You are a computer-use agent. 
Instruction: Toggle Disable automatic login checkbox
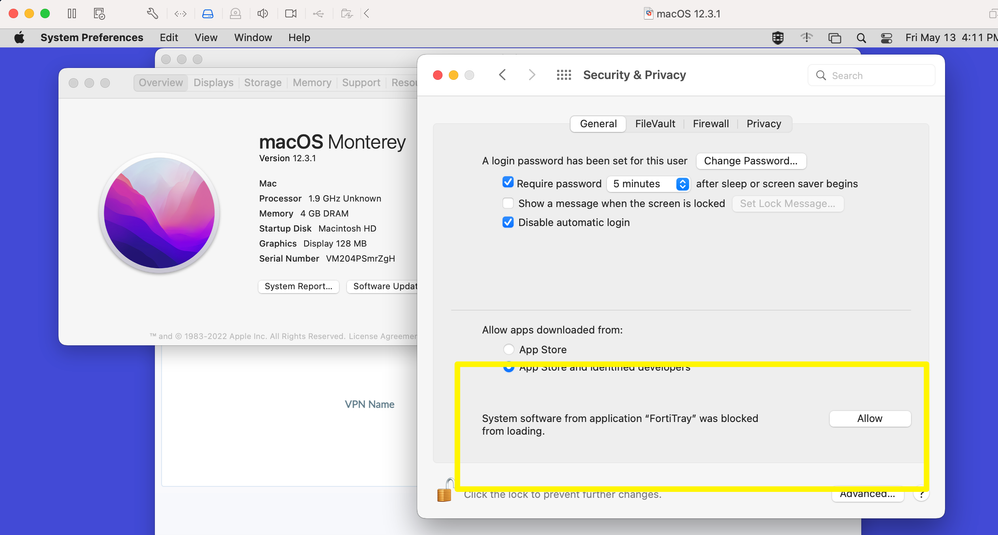pyautogui.click(x=508, y=222)
